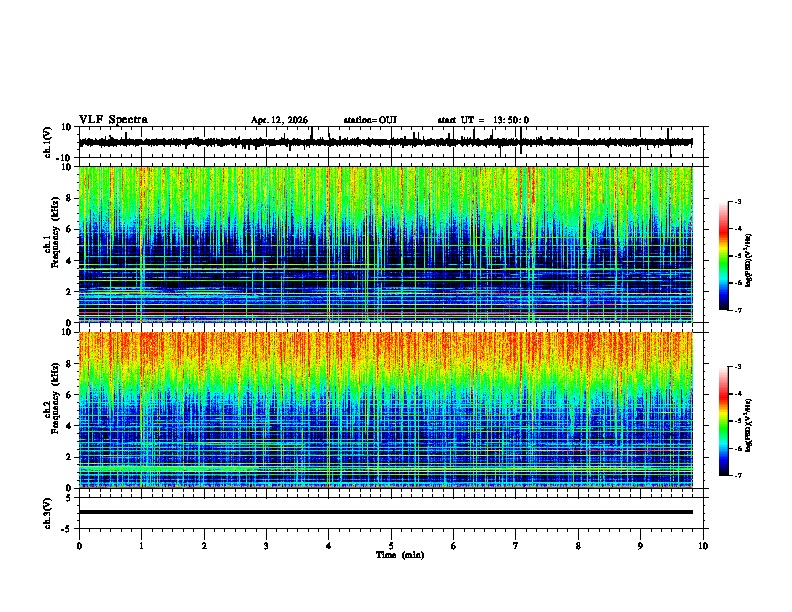Click the time axis tick label "2"
The height and width of the screenshot is (612, 792).
[204, 546]
